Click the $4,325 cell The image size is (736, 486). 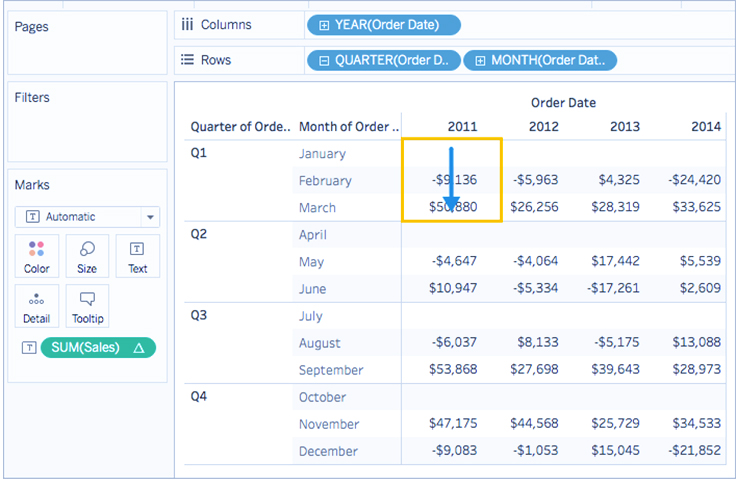click(x=619, y=180)
